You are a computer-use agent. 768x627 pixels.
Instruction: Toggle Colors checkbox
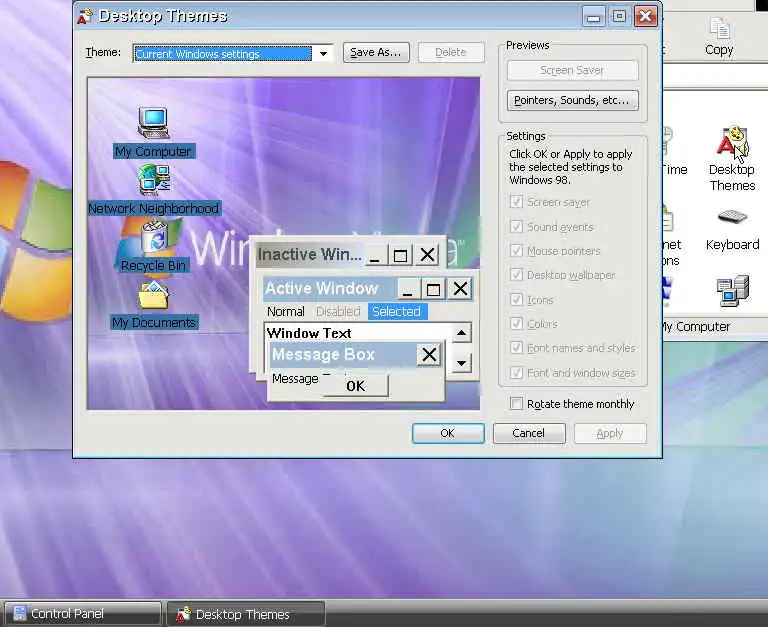click(x=516, y=323)
